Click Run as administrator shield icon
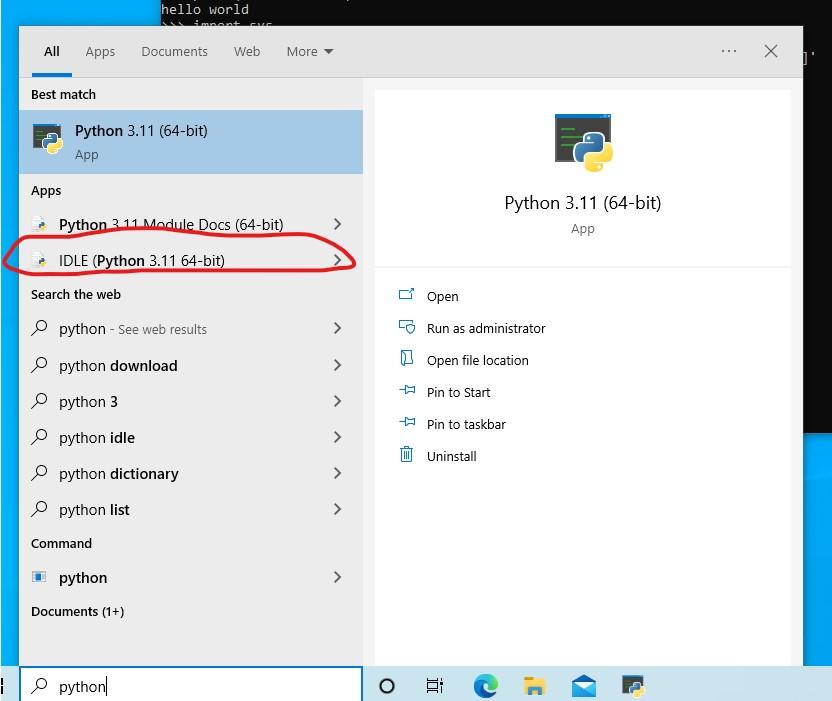Viewport: 832px width, 701px height. 406,327
